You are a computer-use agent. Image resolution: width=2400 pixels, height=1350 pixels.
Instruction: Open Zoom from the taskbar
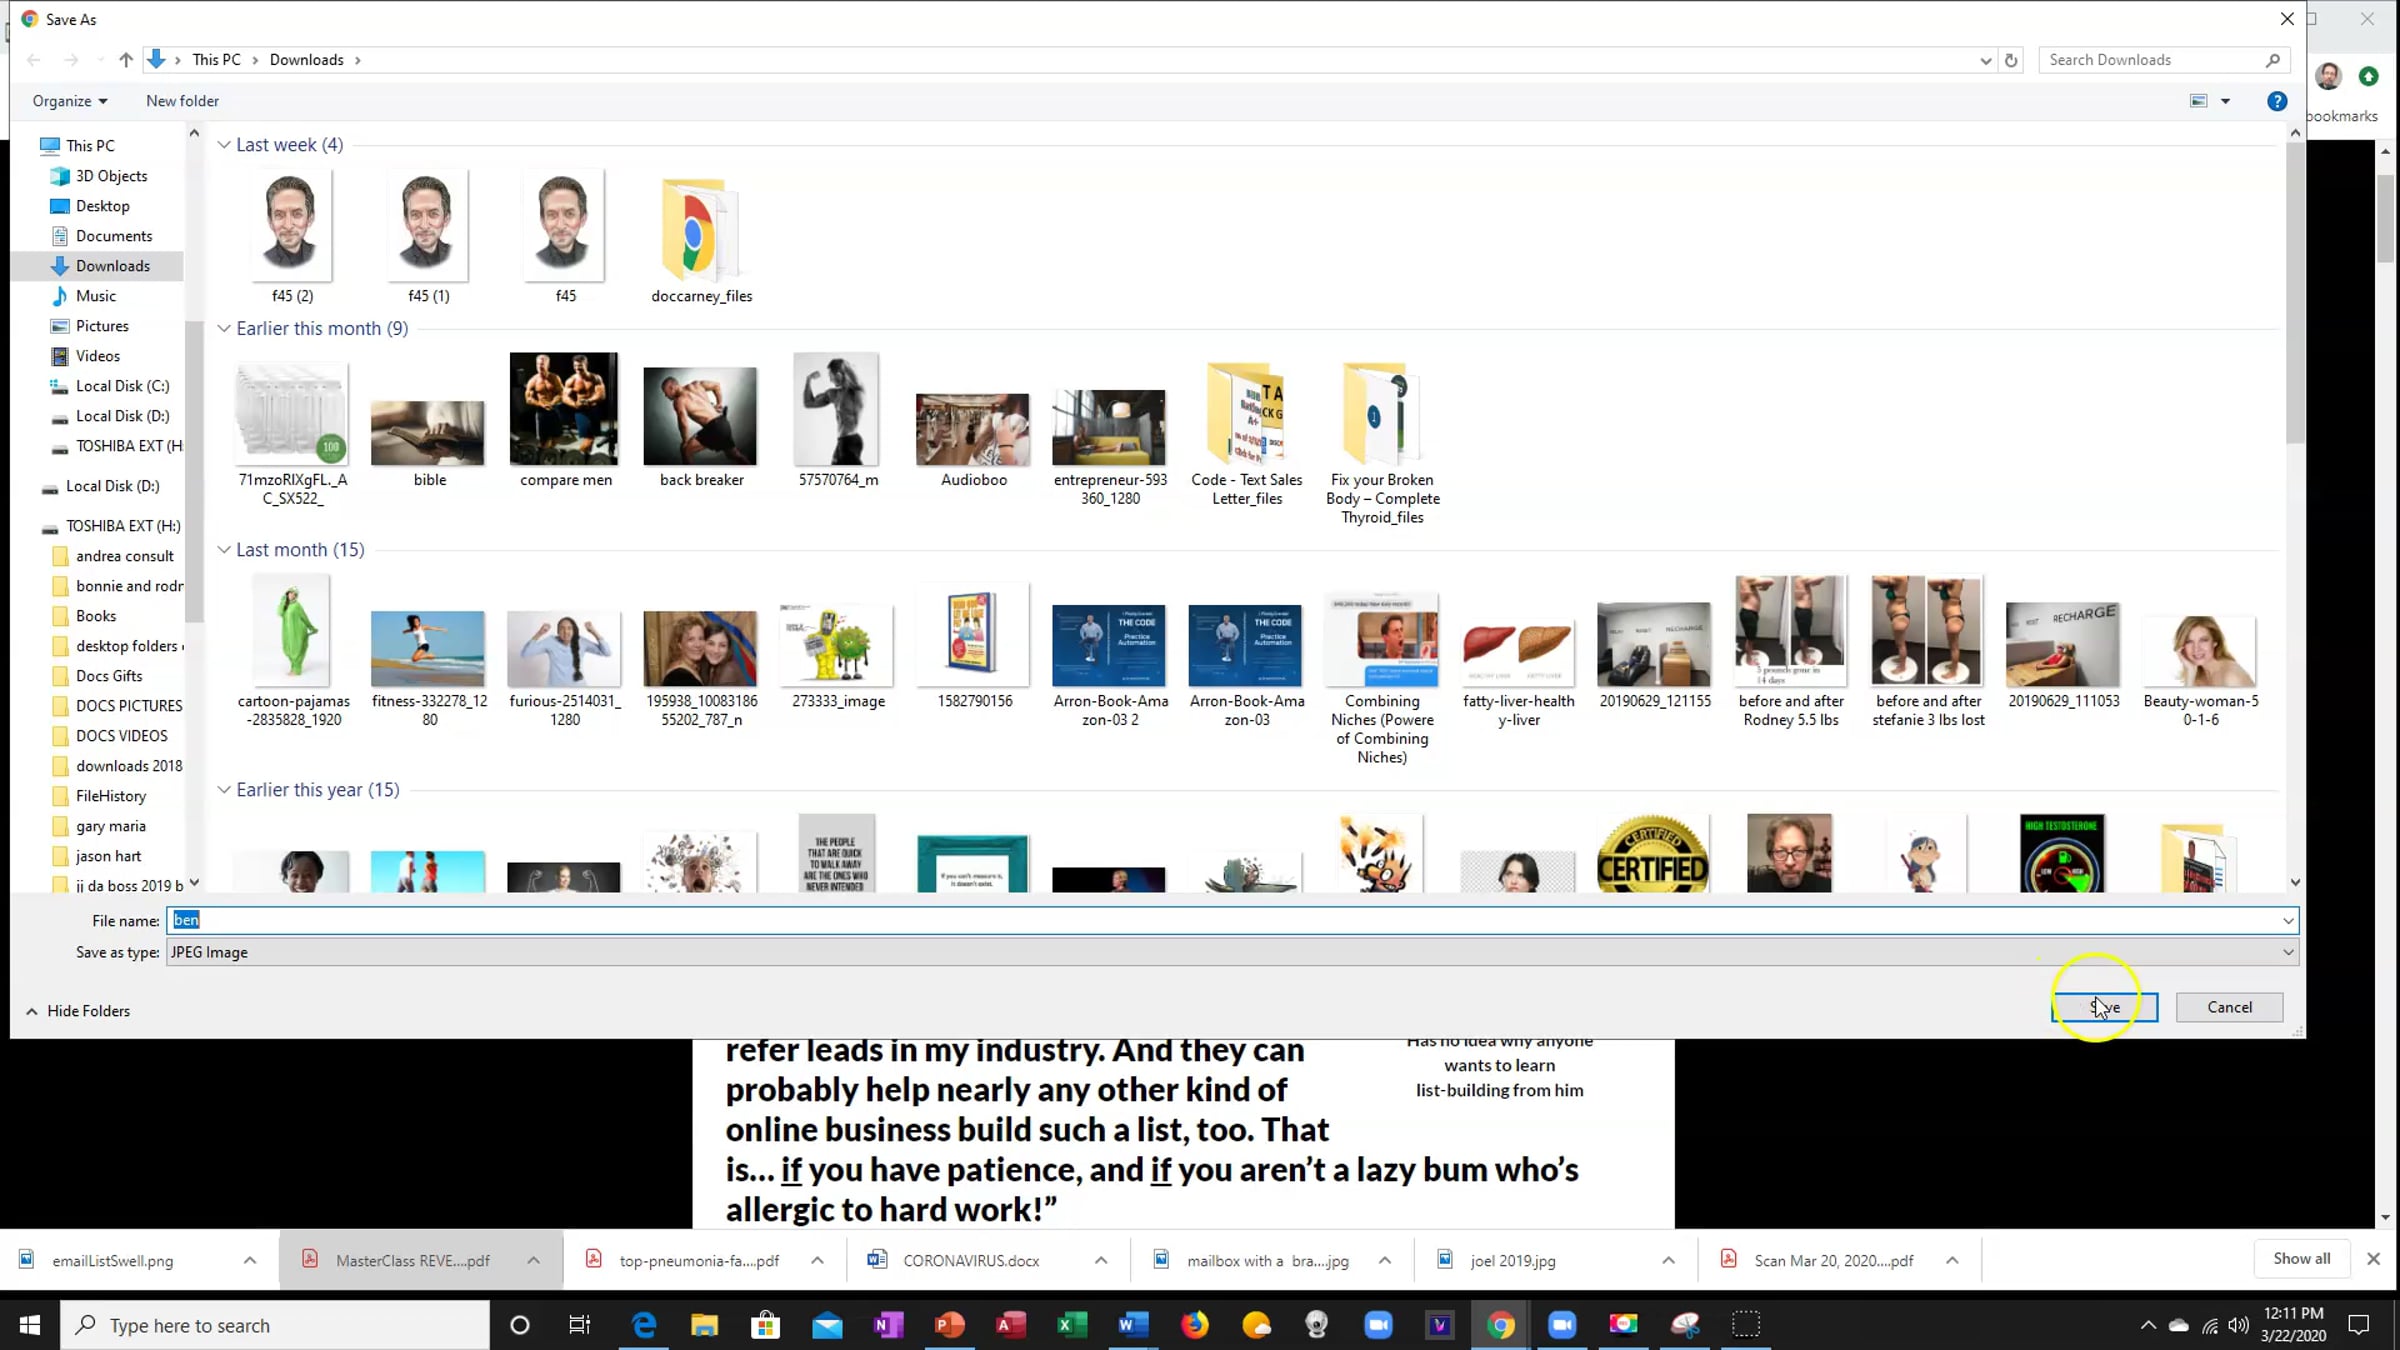[x=1378, y=1325]
